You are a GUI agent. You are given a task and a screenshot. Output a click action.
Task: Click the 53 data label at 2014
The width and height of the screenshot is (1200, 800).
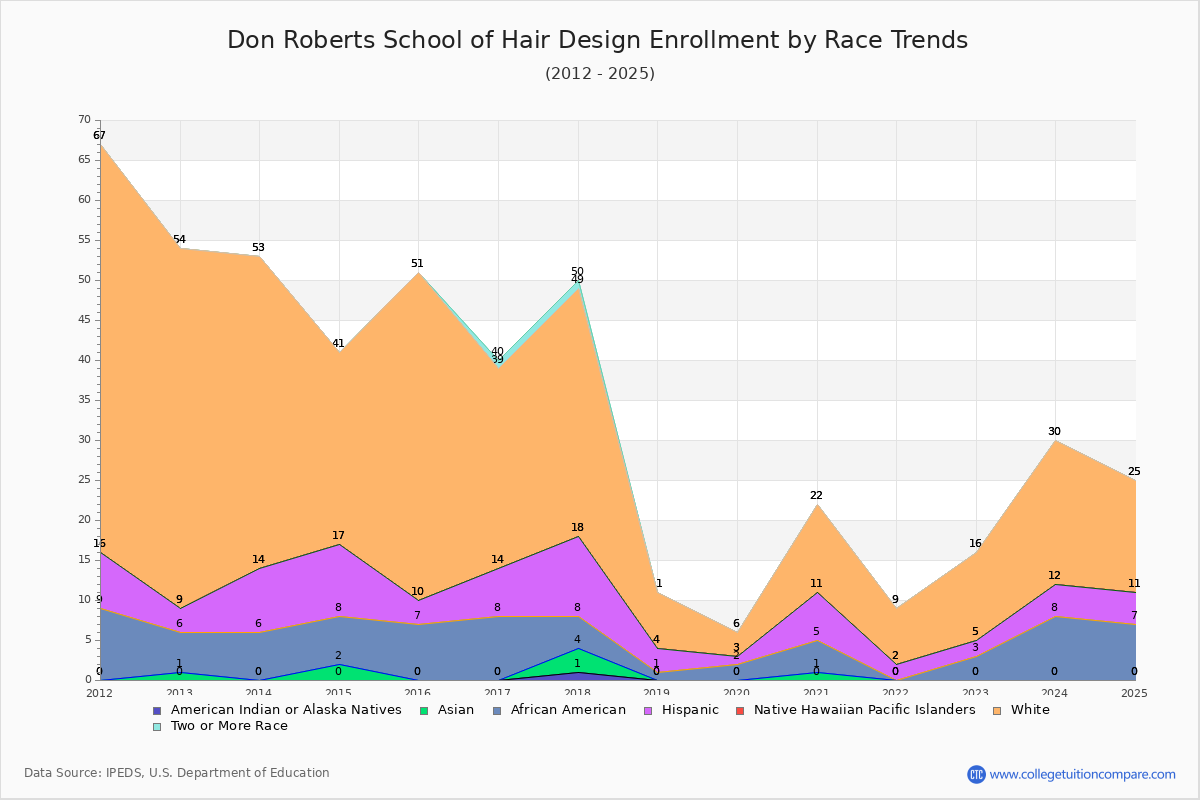pyautogui.click(x=258, y=247)
